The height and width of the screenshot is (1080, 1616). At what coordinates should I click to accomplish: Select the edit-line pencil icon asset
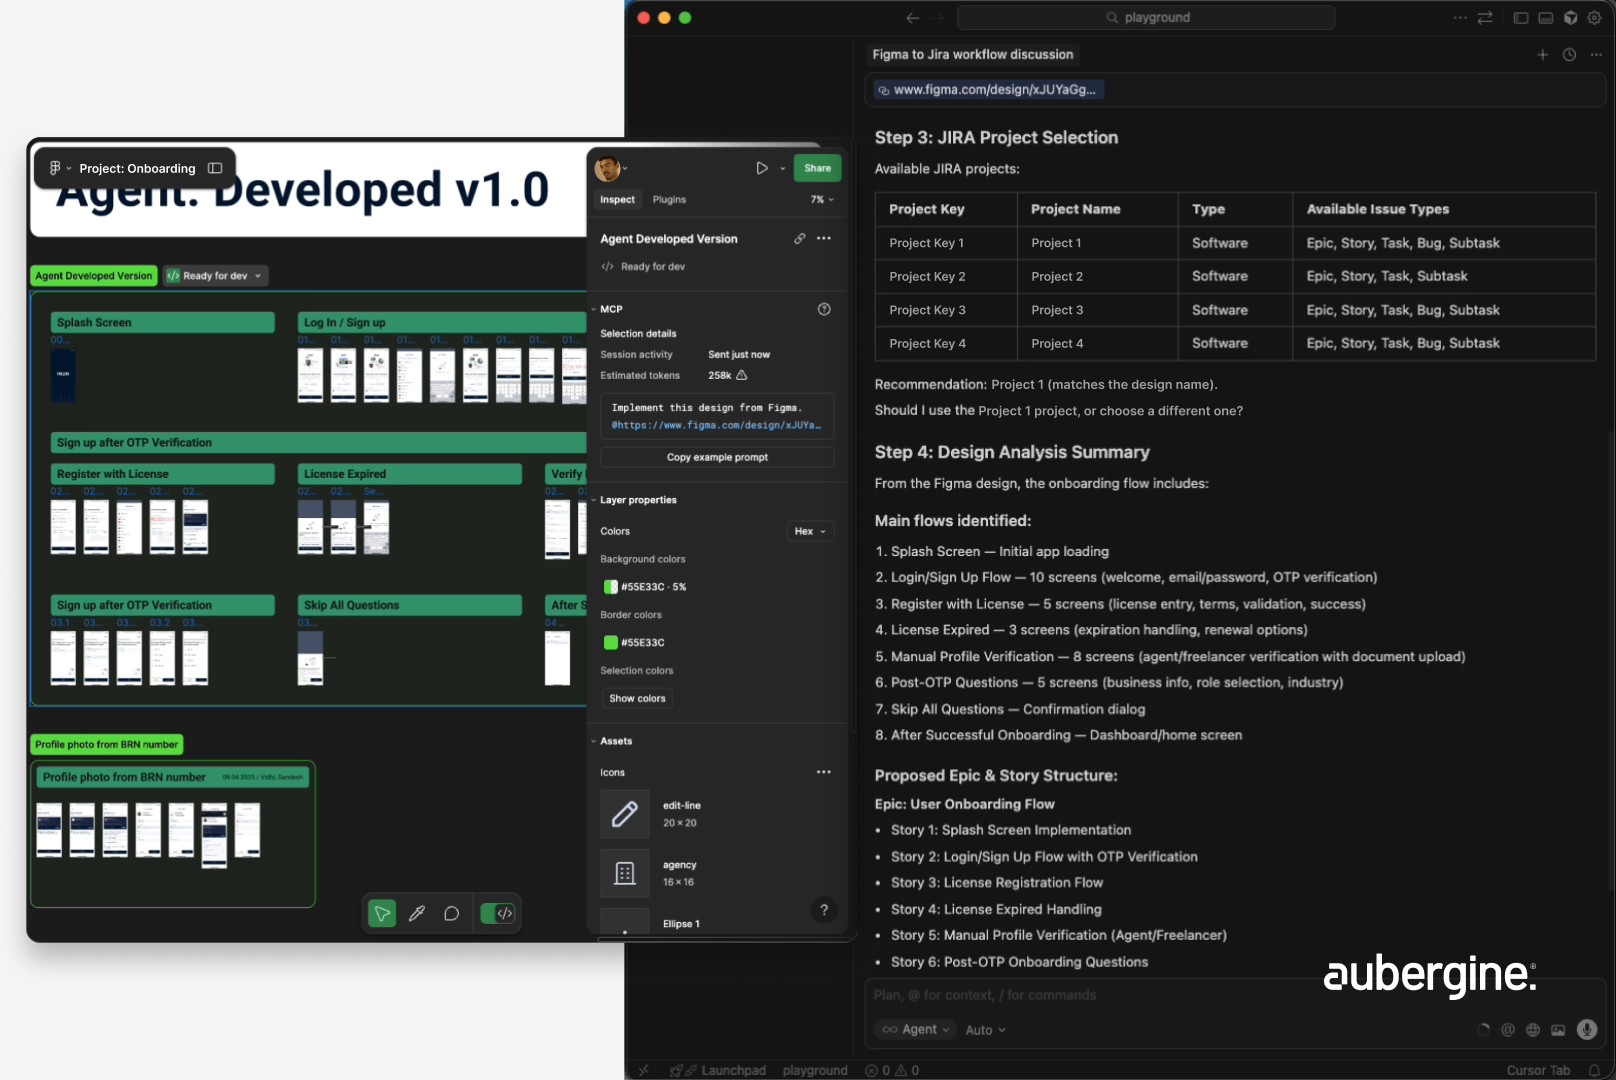click(625, 814)
